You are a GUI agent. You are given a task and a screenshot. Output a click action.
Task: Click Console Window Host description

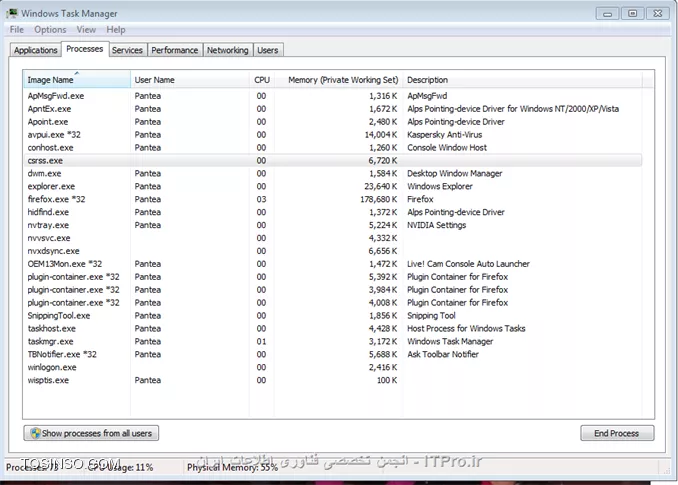click(x=447, y=148)
